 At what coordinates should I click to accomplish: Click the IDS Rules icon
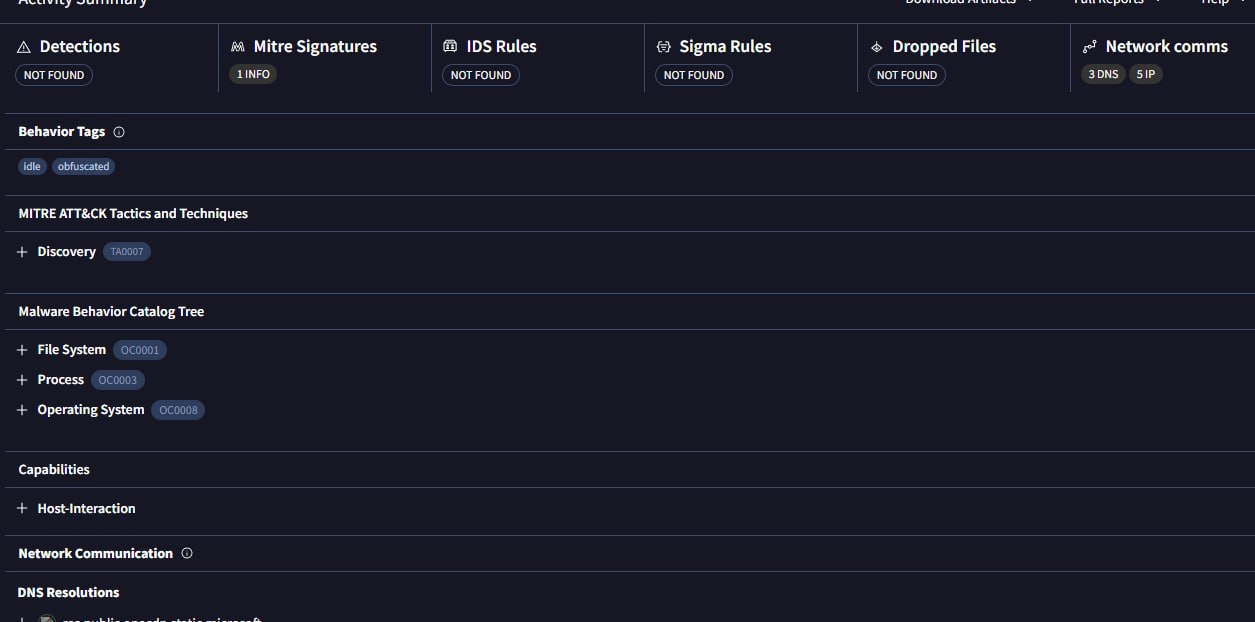450,47
